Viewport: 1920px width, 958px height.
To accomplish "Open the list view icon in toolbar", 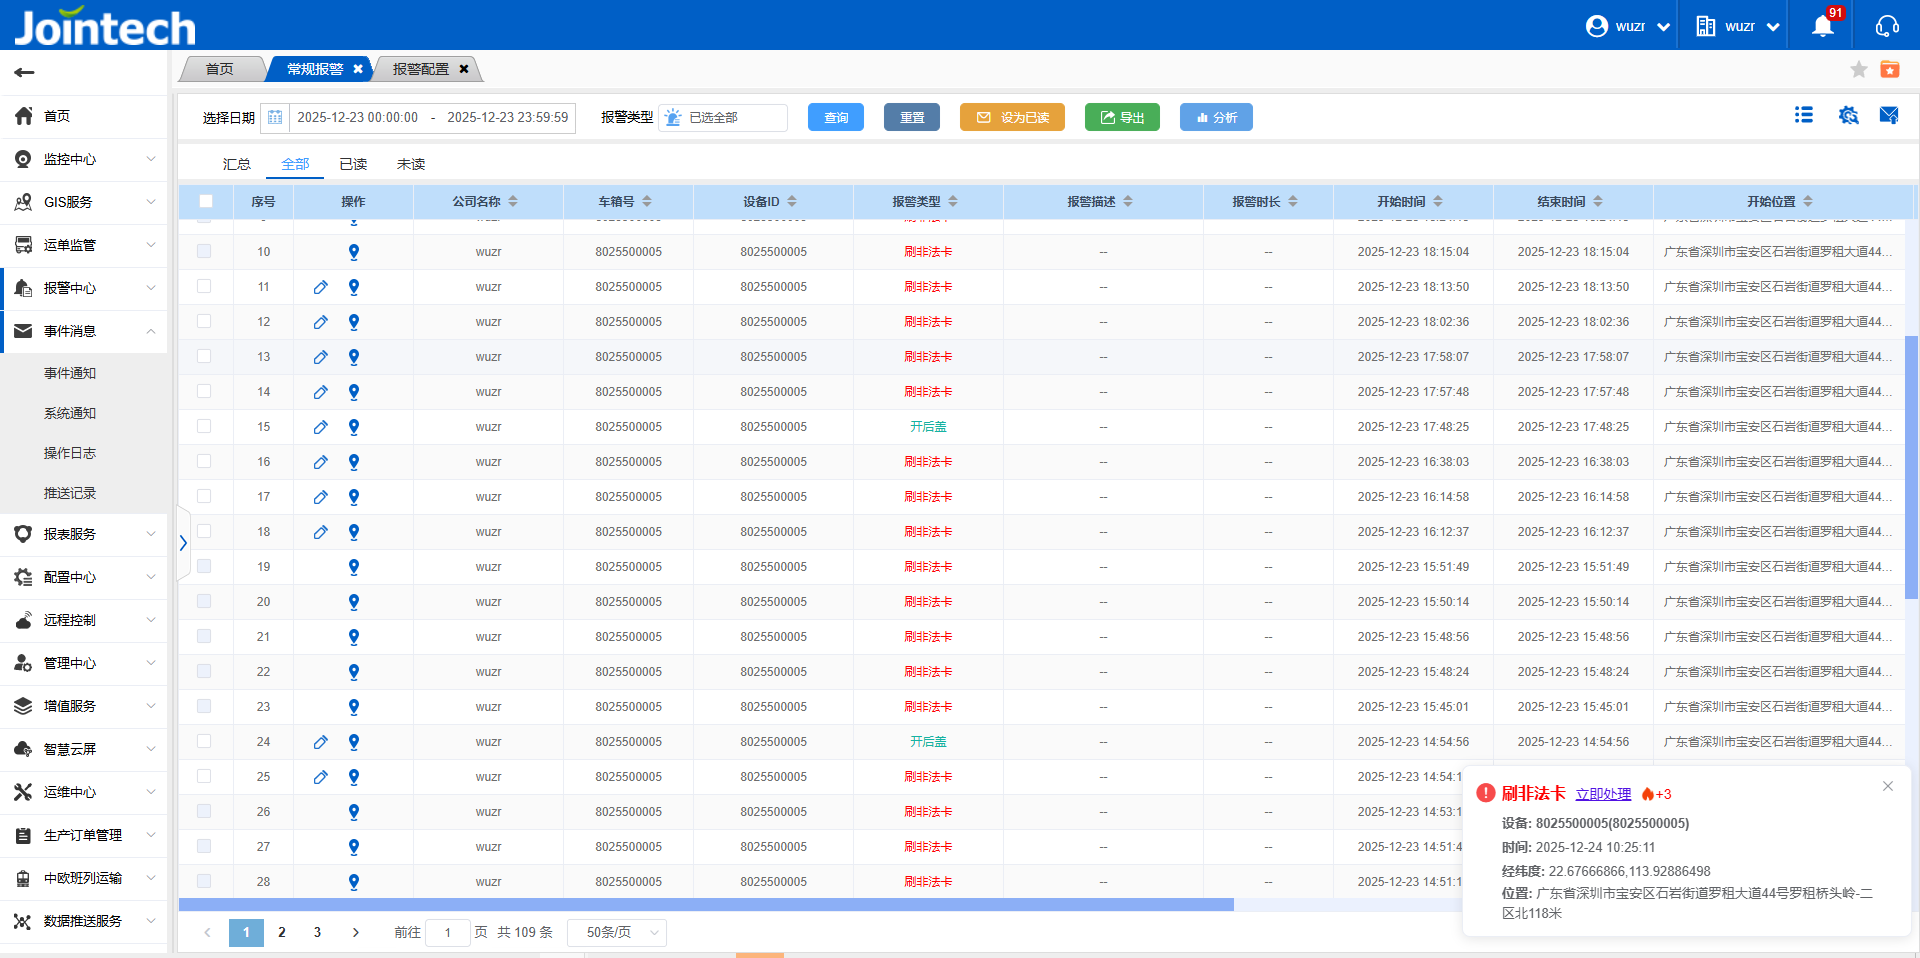I will (1804, 116).
